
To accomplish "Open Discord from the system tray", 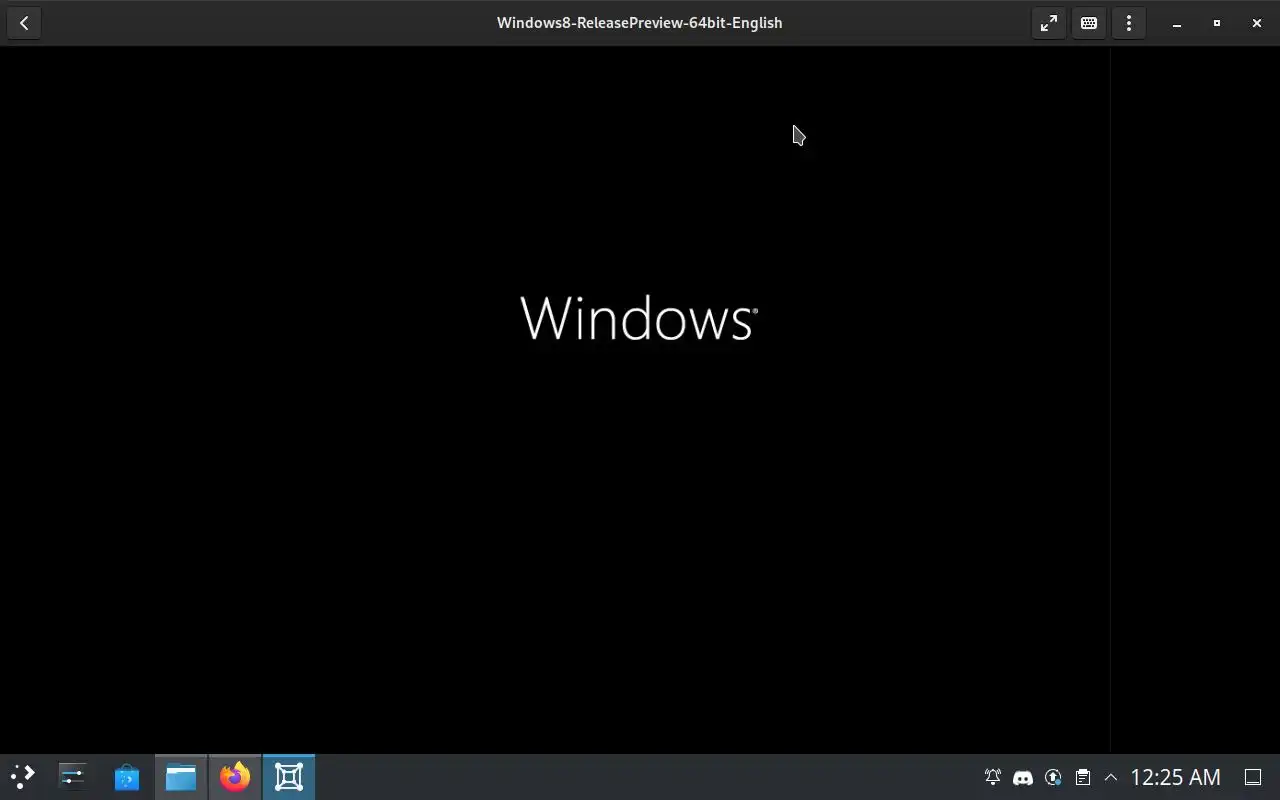I will 1023,777.
